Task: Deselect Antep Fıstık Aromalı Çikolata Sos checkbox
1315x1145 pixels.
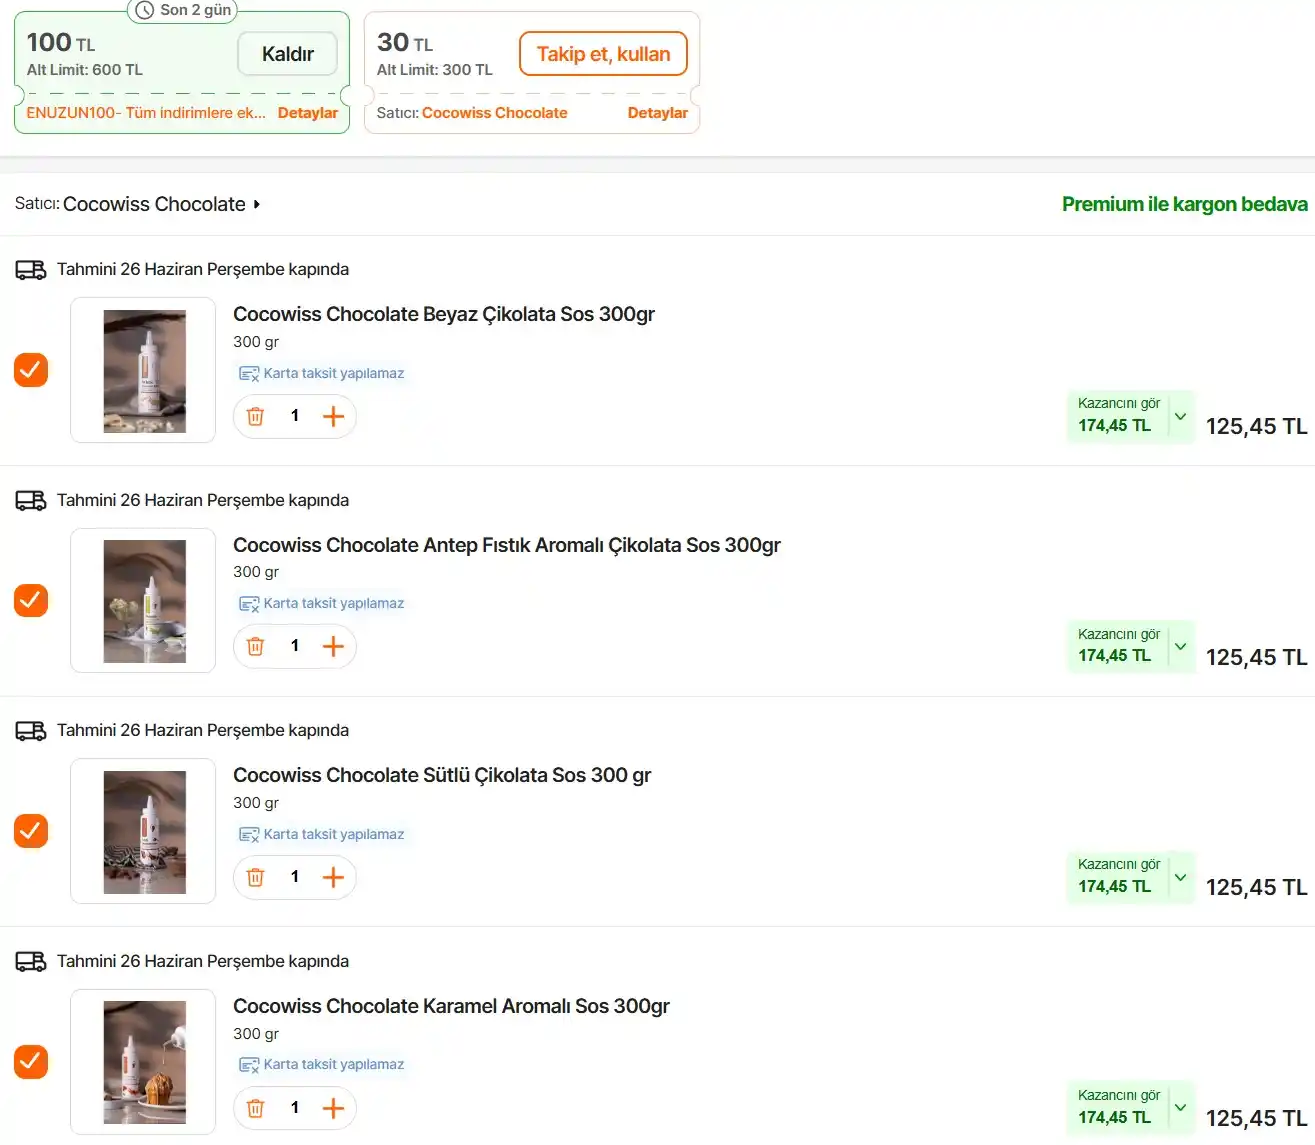Action: tap(31, 600)
